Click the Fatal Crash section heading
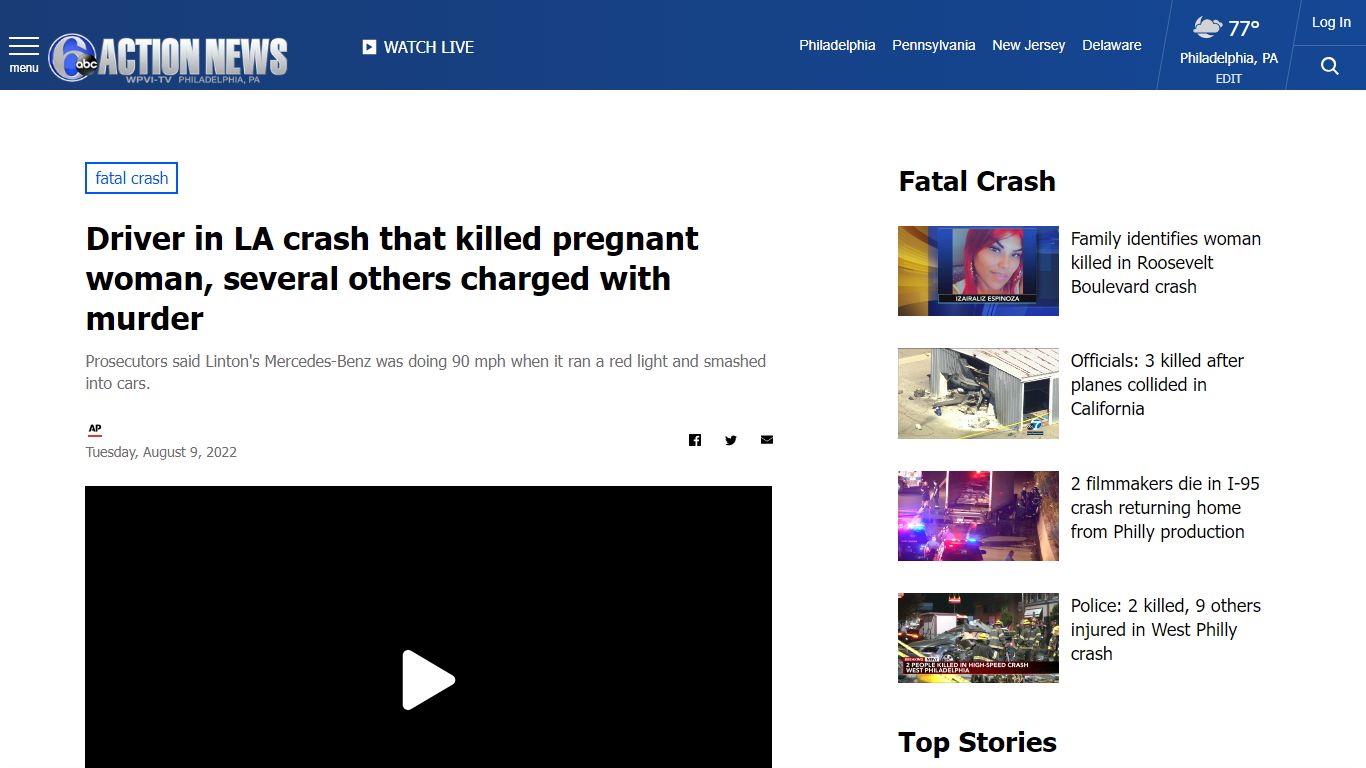Image resolution: width=1366 pixels, height=768 pixels. coord(977,181)
